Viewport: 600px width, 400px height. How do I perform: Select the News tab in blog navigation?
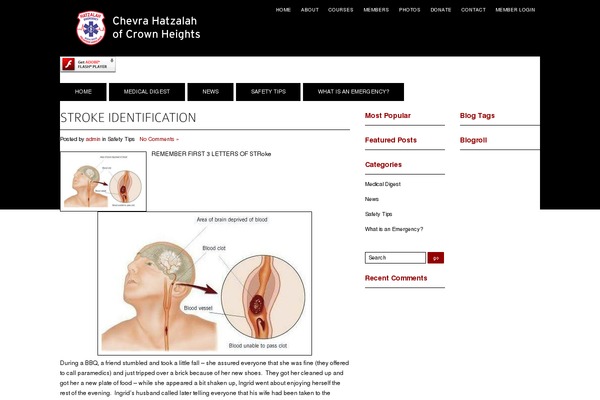(210, 92)
